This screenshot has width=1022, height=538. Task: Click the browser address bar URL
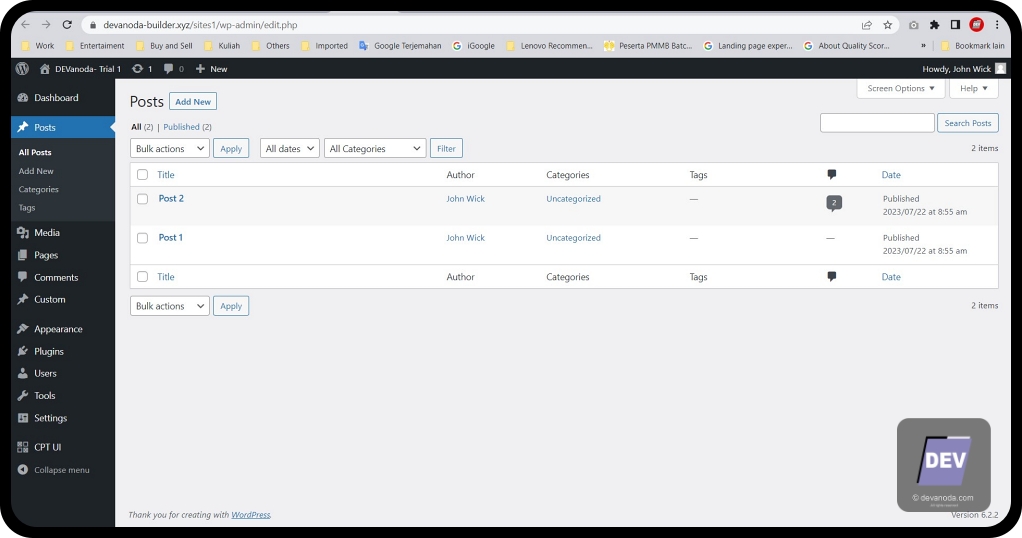200,25
